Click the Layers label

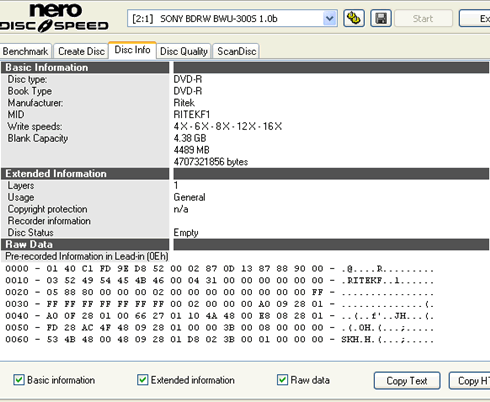pyautogui.click(x=21, y=186)
